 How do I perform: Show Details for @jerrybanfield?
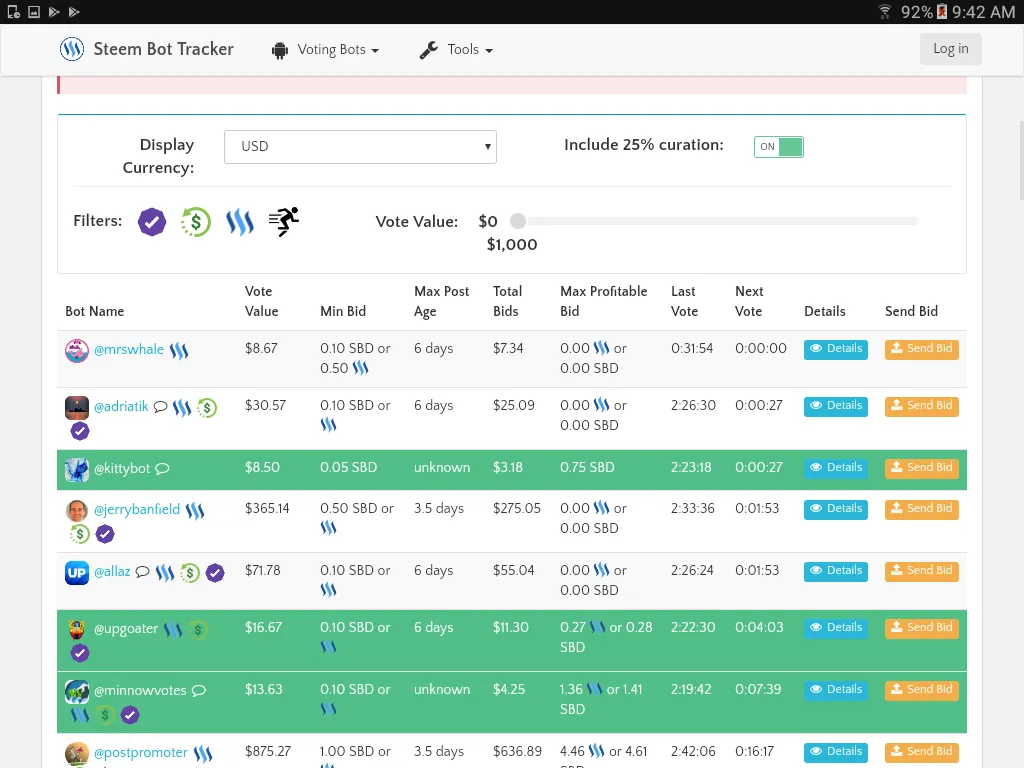click(x=835, y=509)
